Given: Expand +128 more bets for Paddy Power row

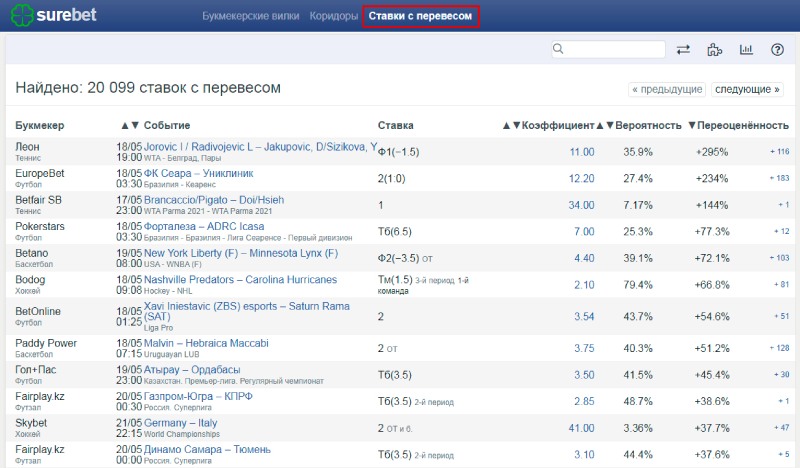Looking at the screenshot, I should (780, 348).
